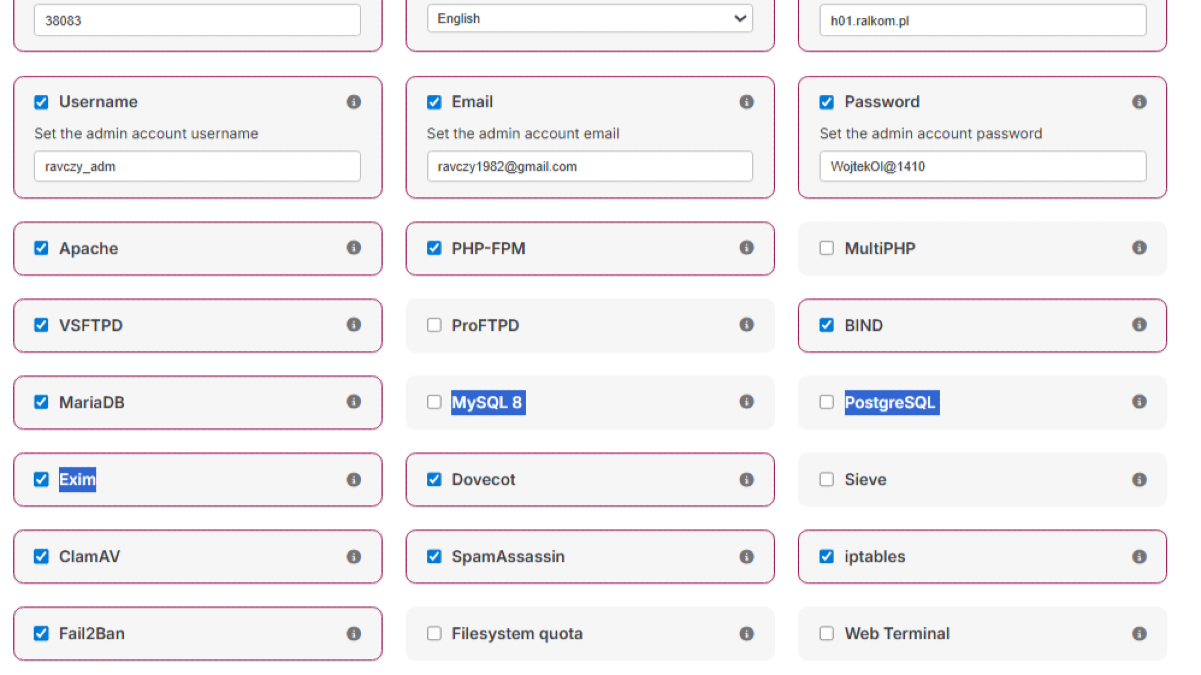Image resolution: width=1201 pixels, height=675 pixels.
Task: Disable the Fail2Ban checkbox
Action: pyautogui.click(x=41, y=633)
